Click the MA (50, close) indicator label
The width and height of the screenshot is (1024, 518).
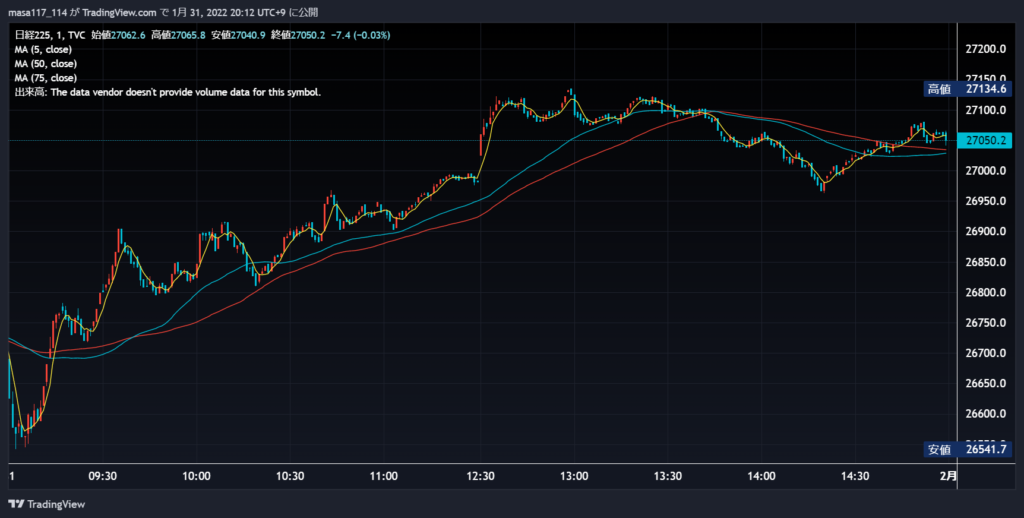(46, 64)
